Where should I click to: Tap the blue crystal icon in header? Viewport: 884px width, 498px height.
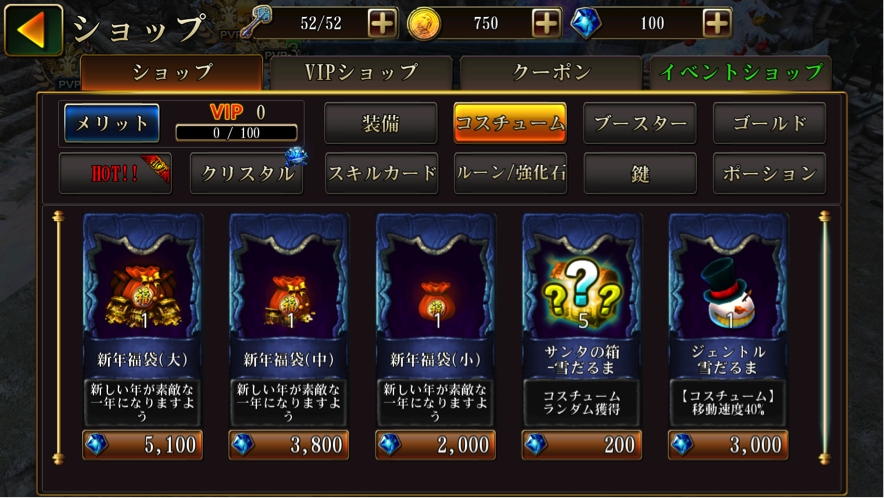(585, 24)
